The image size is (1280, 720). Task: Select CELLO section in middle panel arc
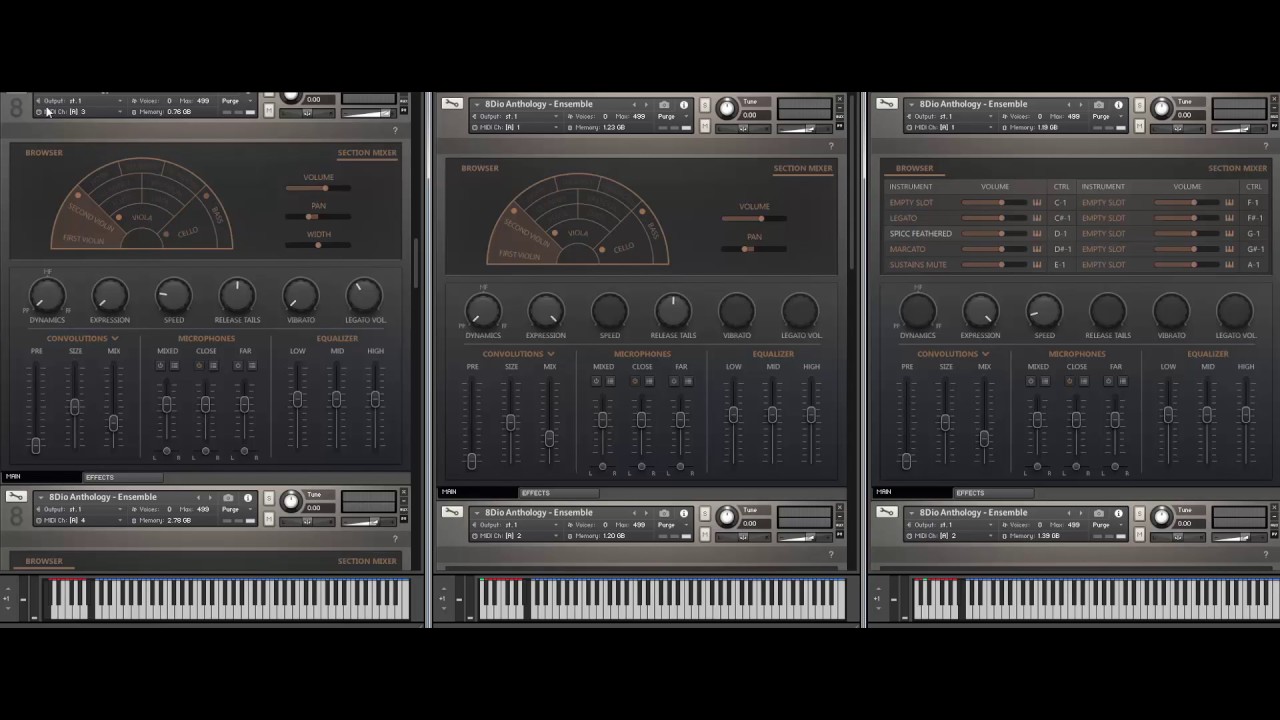[623, 247]
